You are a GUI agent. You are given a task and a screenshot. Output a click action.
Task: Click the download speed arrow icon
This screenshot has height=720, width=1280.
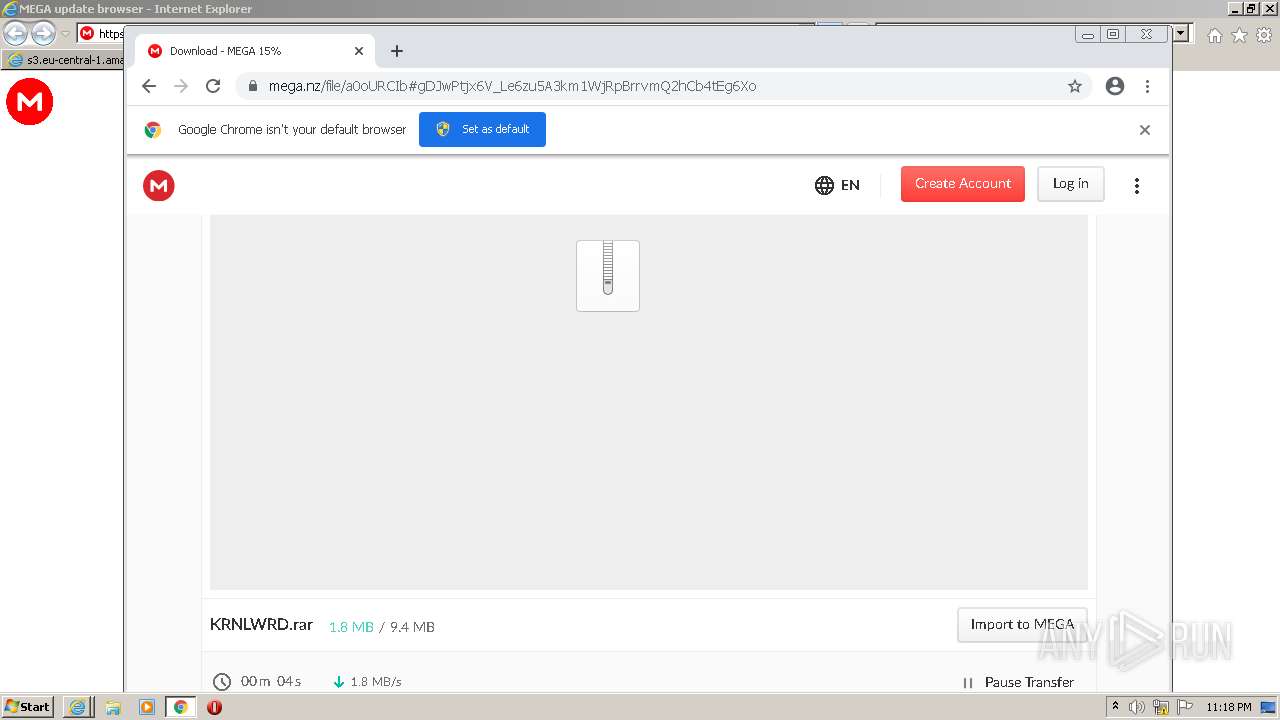[x=339, y=682]
